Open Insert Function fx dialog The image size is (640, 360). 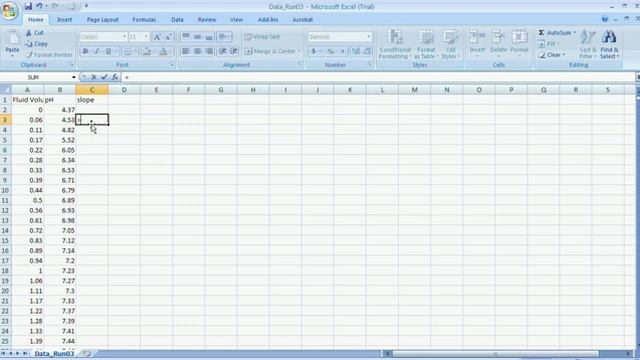tap(115, 77)
